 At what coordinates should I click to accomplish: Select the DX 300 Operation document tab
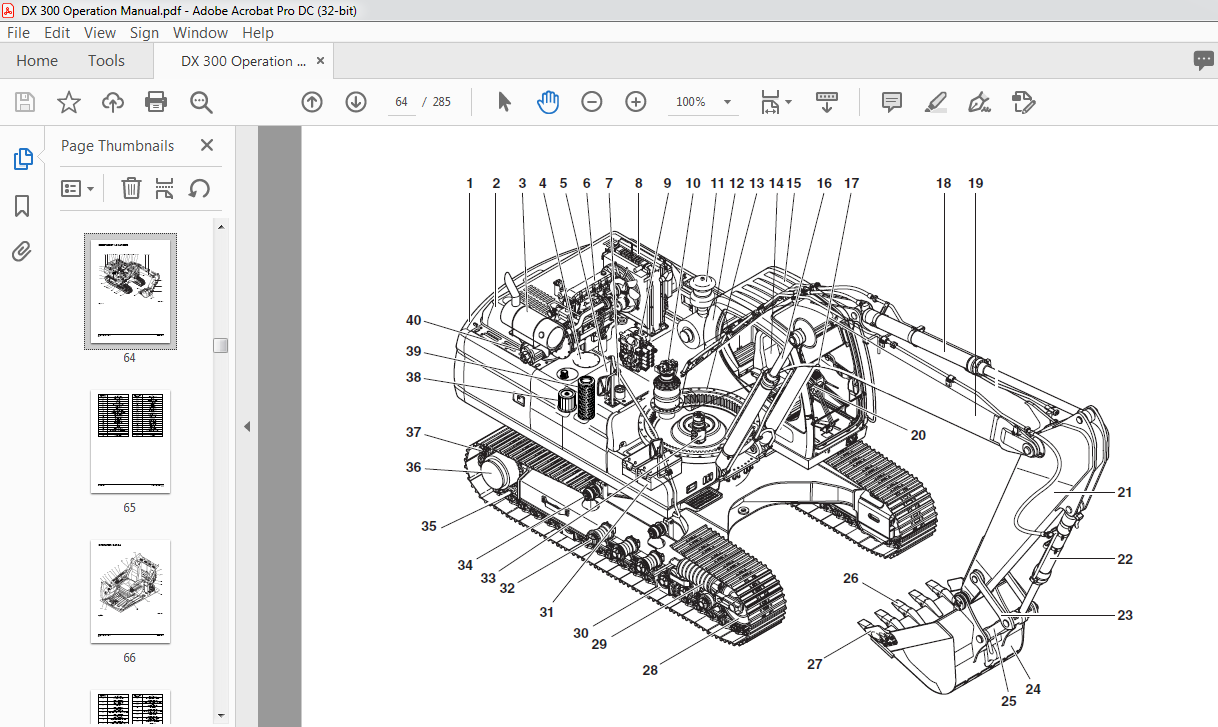coord(244,61)
